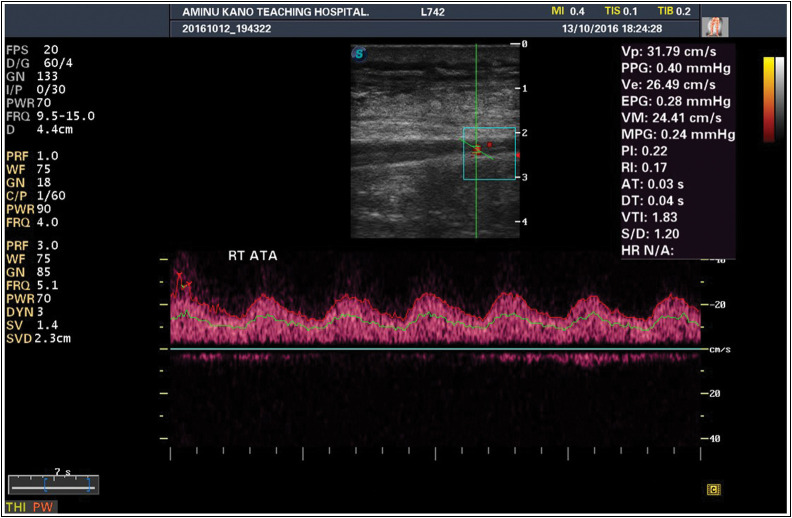
Task: Click the blue S orientation marker
Action: (x=358, y=53)
